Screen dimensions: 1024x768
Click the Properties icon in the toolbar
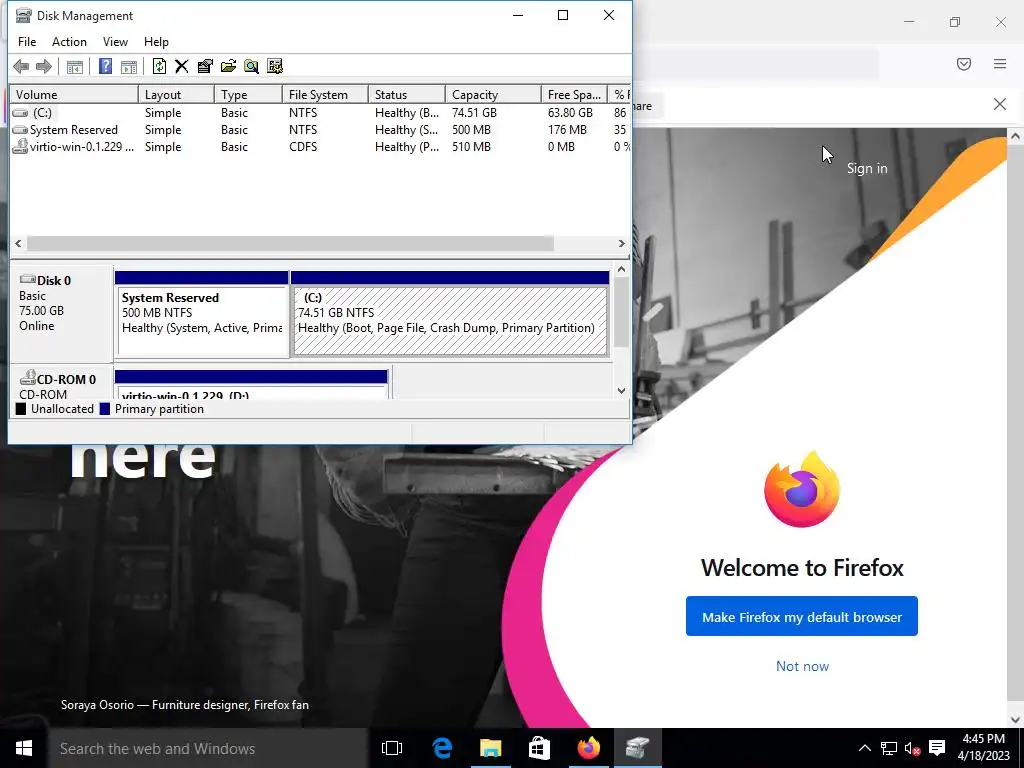[205, 66]
